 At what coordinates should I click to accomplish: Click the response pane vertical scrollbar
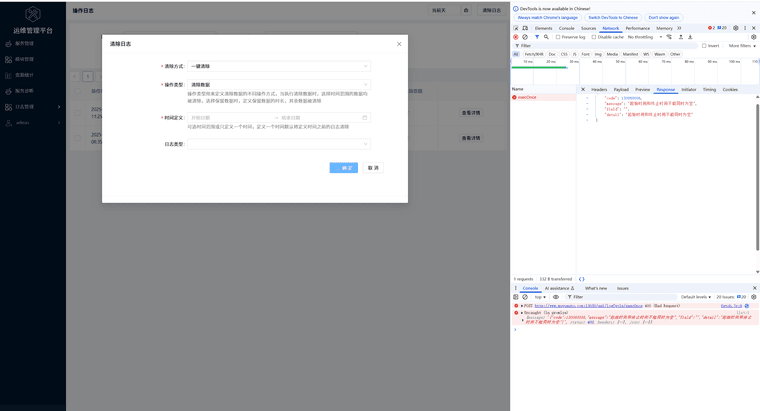coord(758,177)
